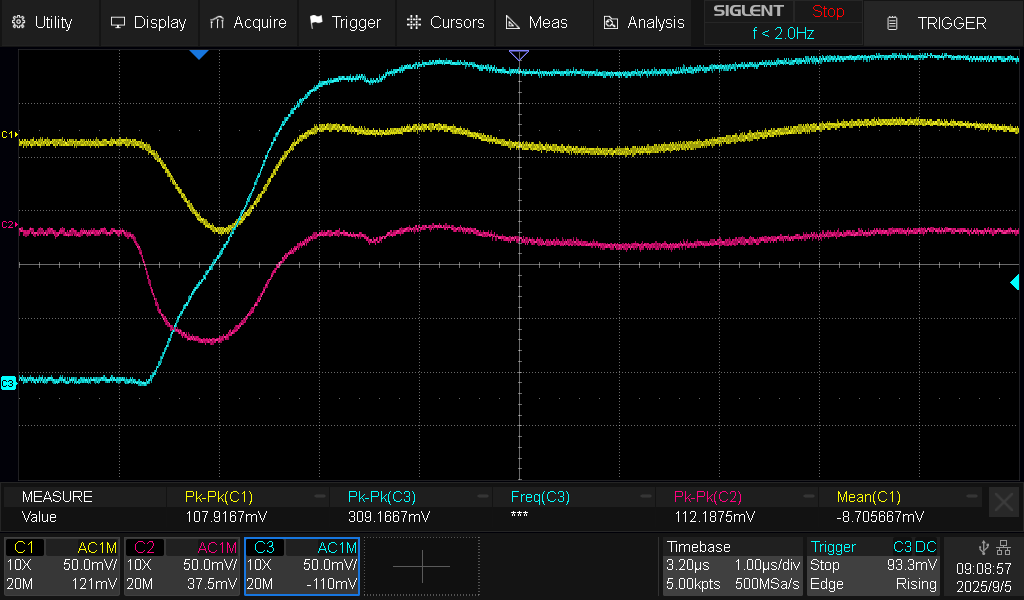Remove the Freq(C3) measurement via minus icon
This screenshot has width=1024, height=600.
pos(646,497)
